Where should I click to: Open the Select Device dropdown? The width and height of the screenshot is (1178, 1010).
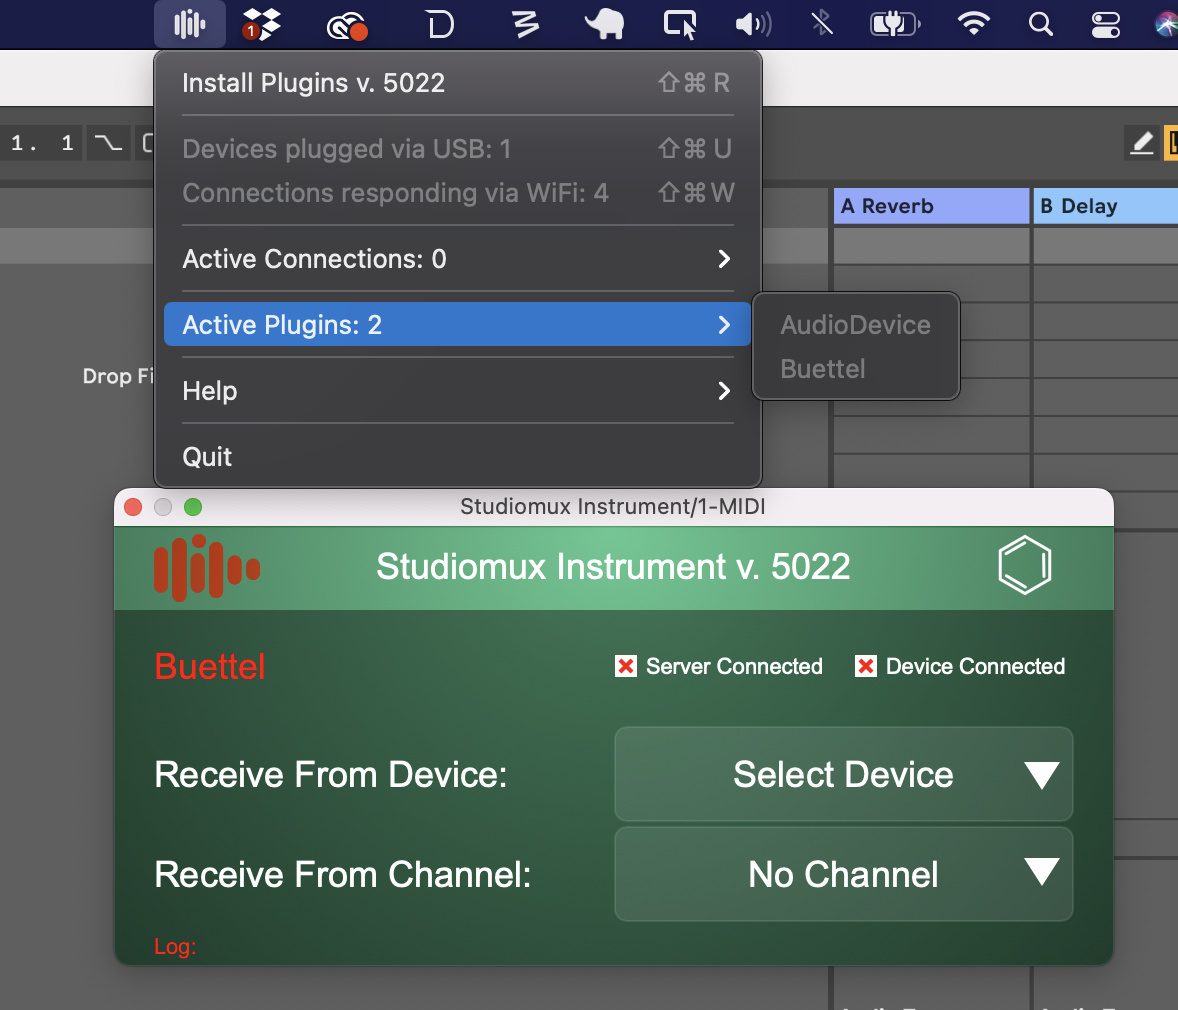point(843,775)
